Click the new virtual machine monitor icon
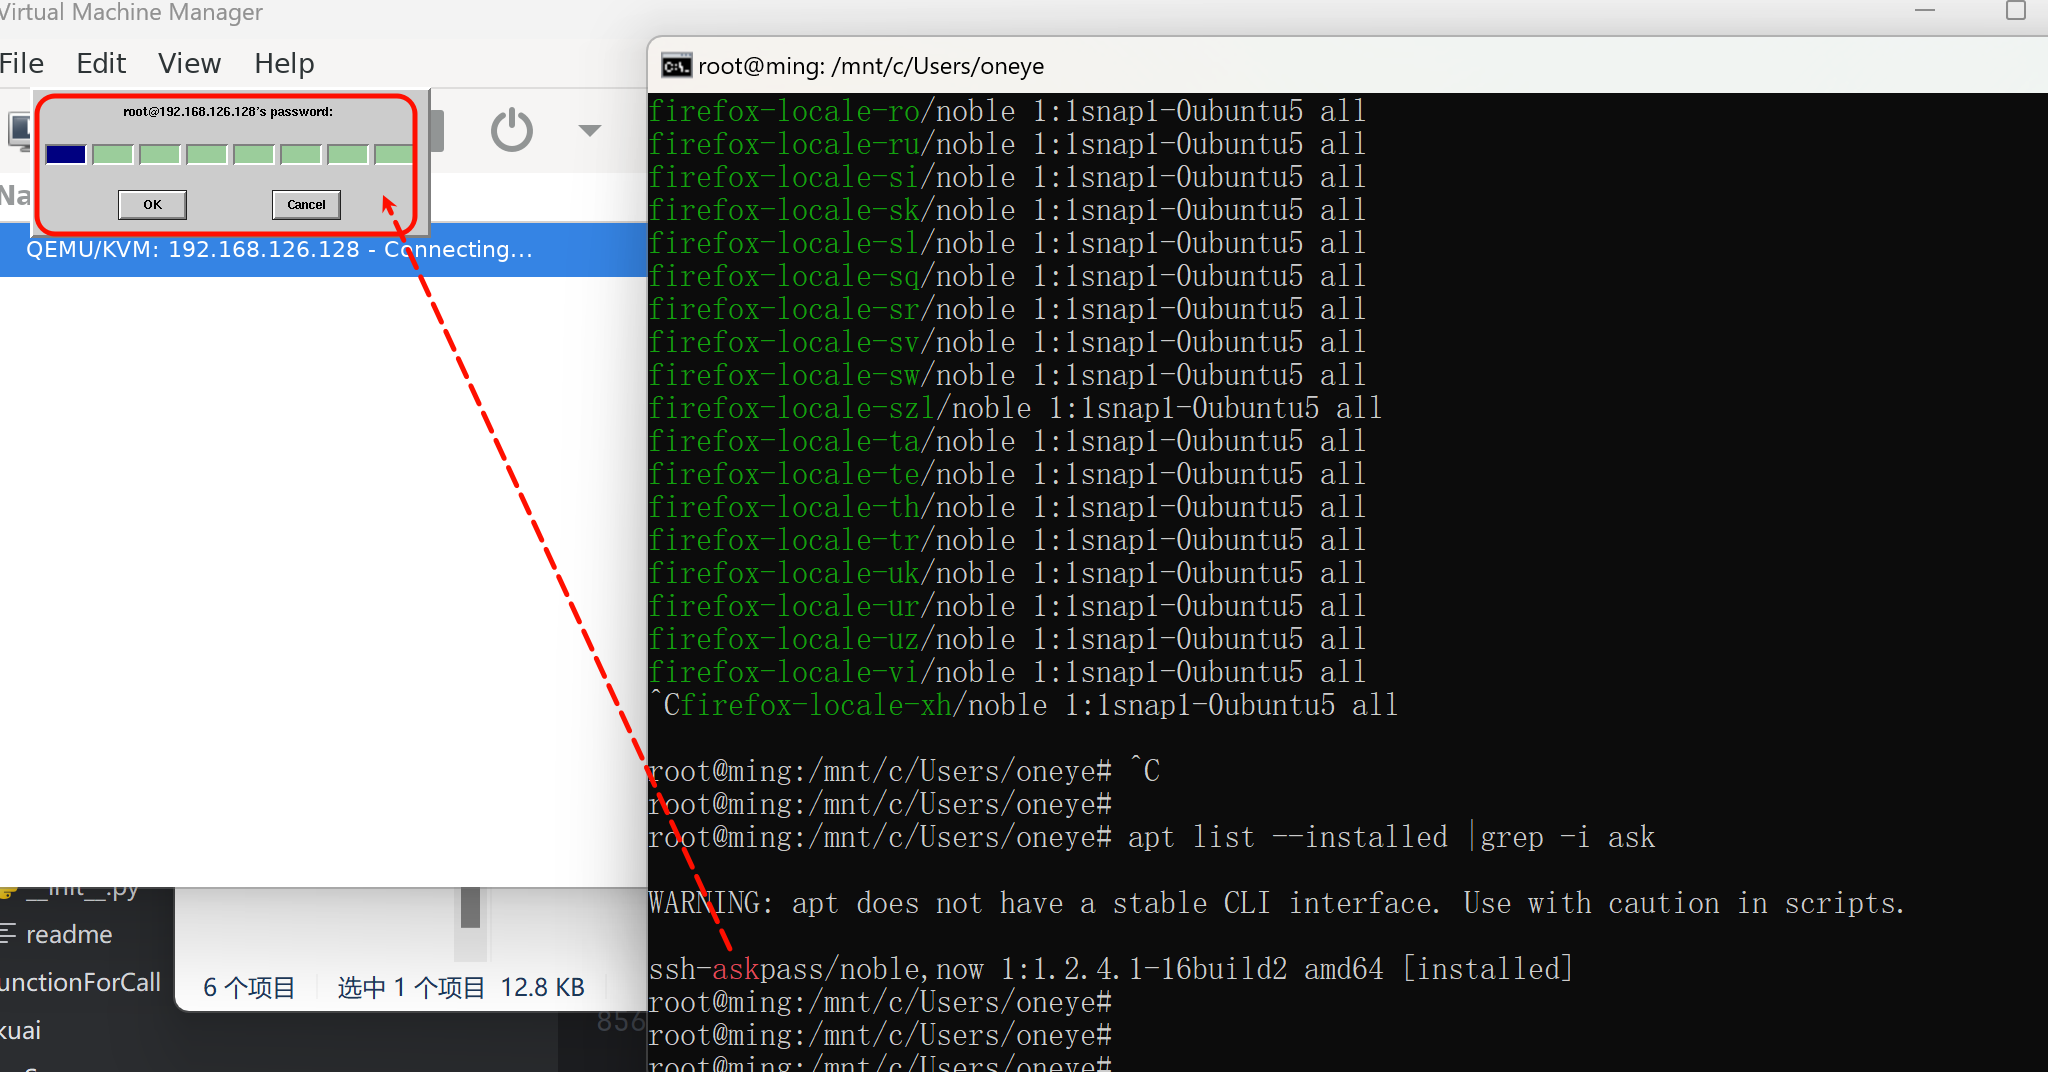2048x1072 pixels. (x=18, y=130)
